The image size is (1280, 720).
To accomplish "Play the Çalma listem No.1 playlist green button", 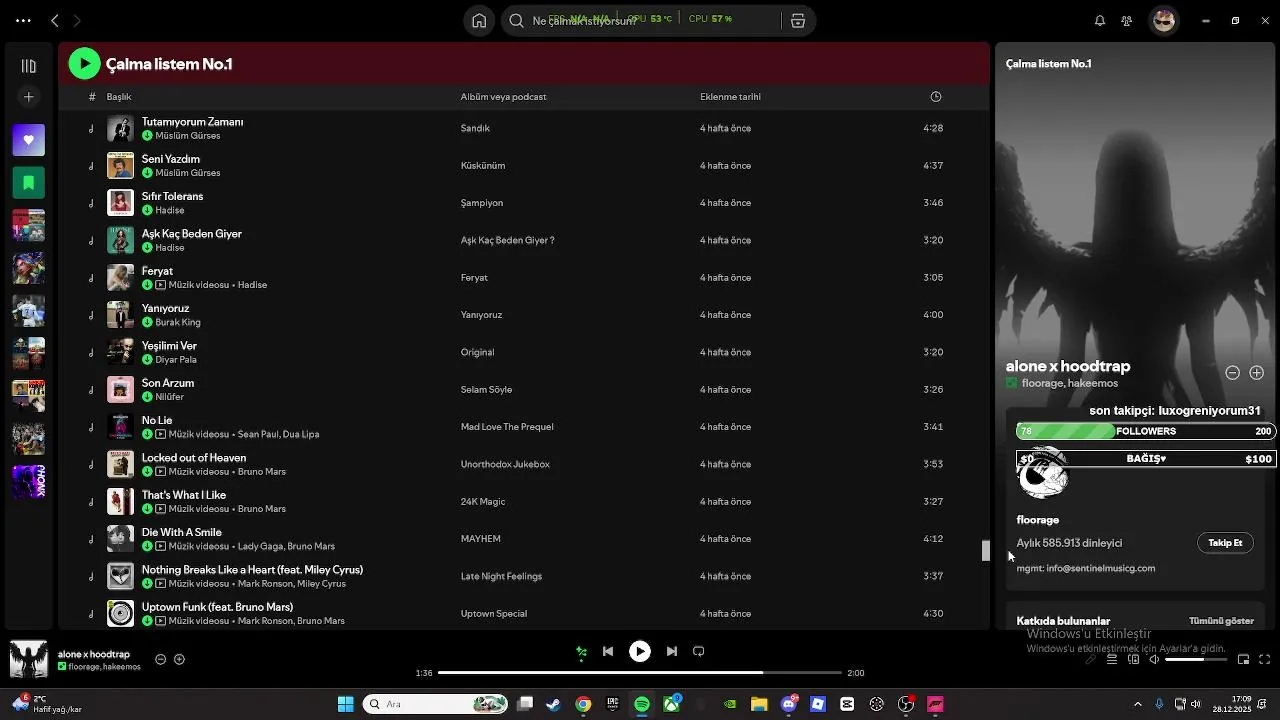I will [x=85, y=64].
